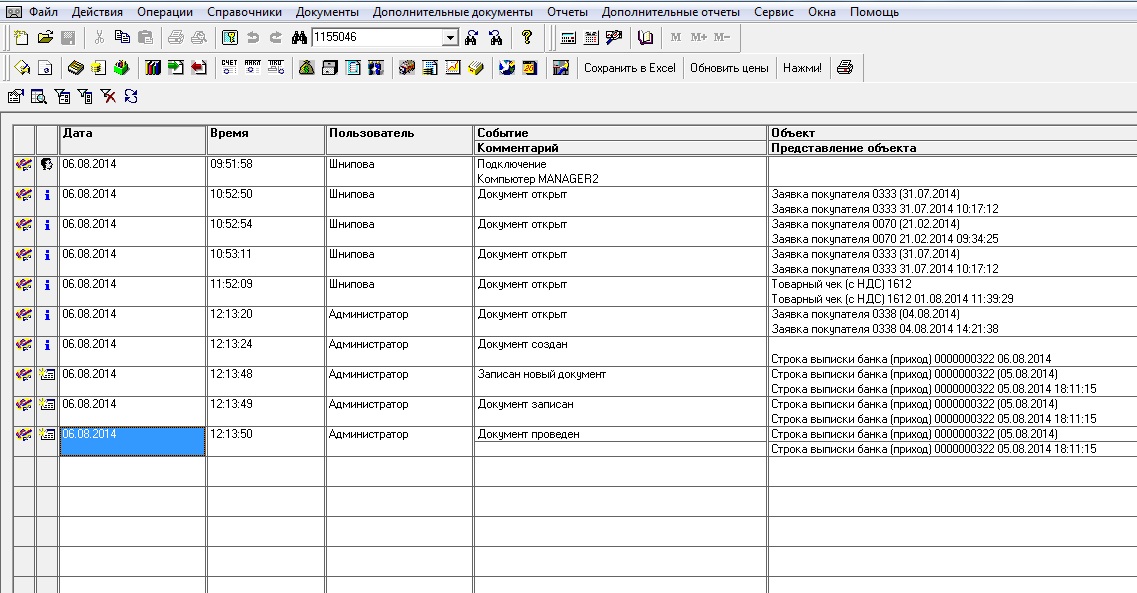Click the colored books icon
Viewport: 1137px width, 593px height.
pyautogui.click(x=152, y=67)
